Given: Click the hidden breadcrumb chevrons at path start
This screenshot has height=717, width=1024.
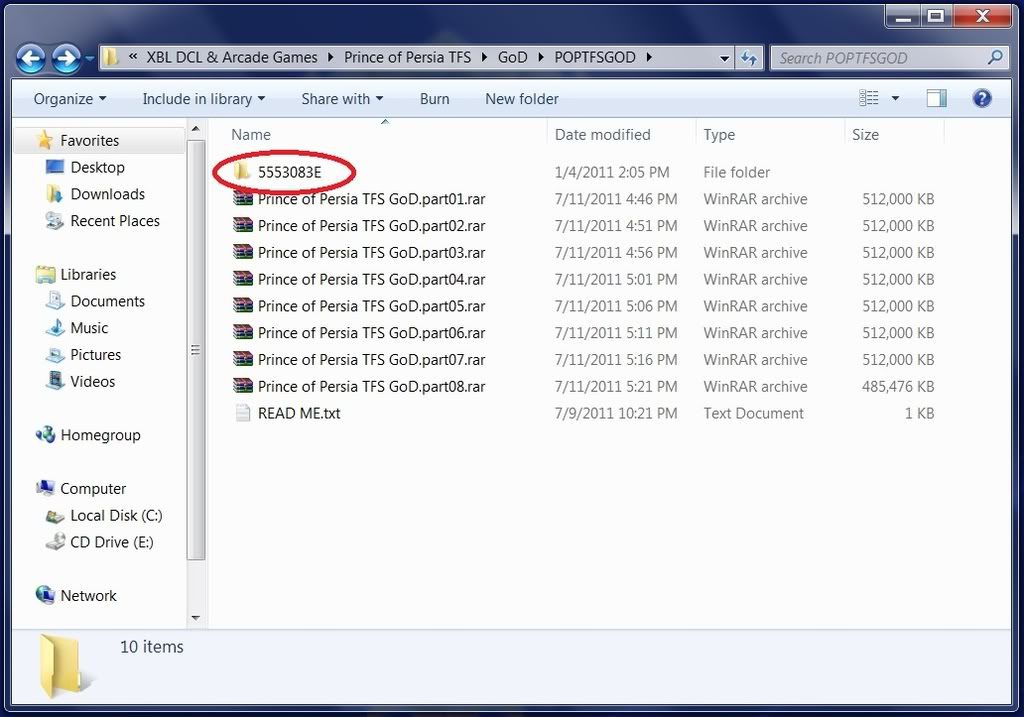Looking at the screenshot, I should 133,57.
